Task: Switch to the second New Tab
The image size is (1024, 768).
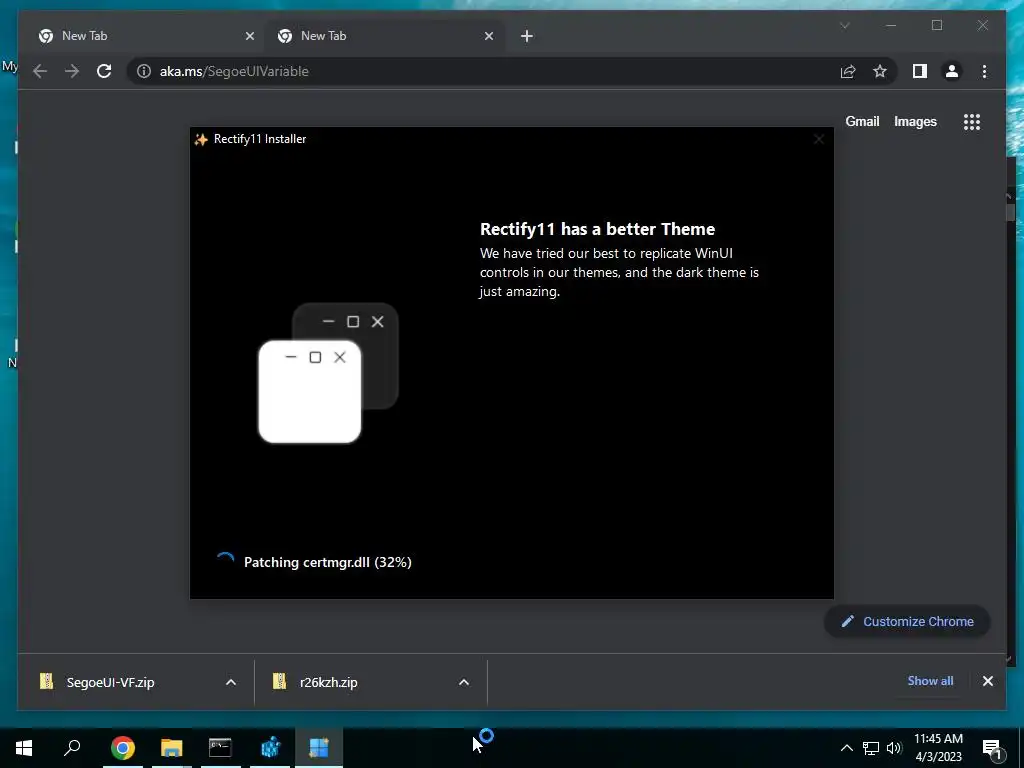Action: click(x=385, y=36)
